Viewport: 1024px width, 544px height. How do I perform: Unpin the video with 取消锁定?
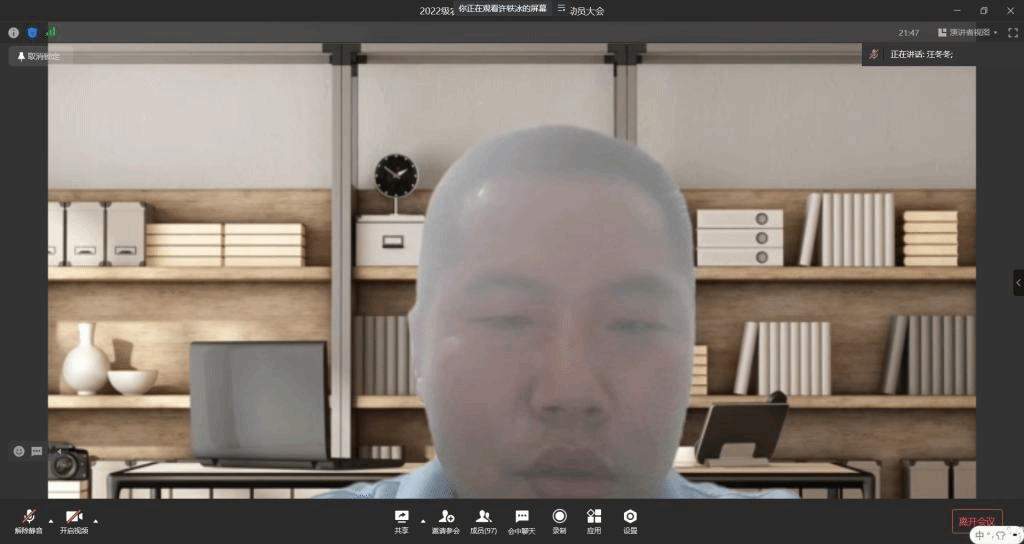click(39, 56)
